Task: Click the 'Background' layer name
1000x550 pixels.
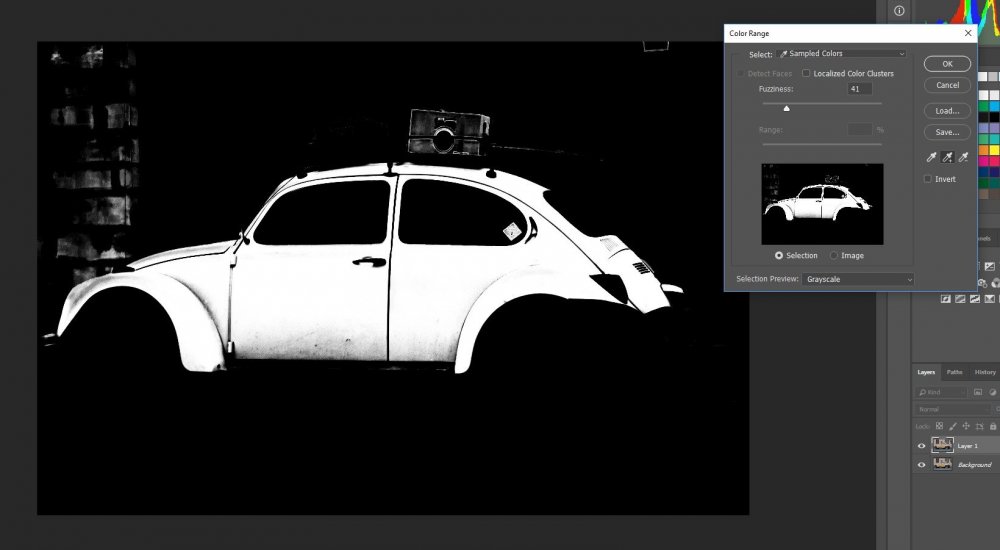Action: point(974,465)
